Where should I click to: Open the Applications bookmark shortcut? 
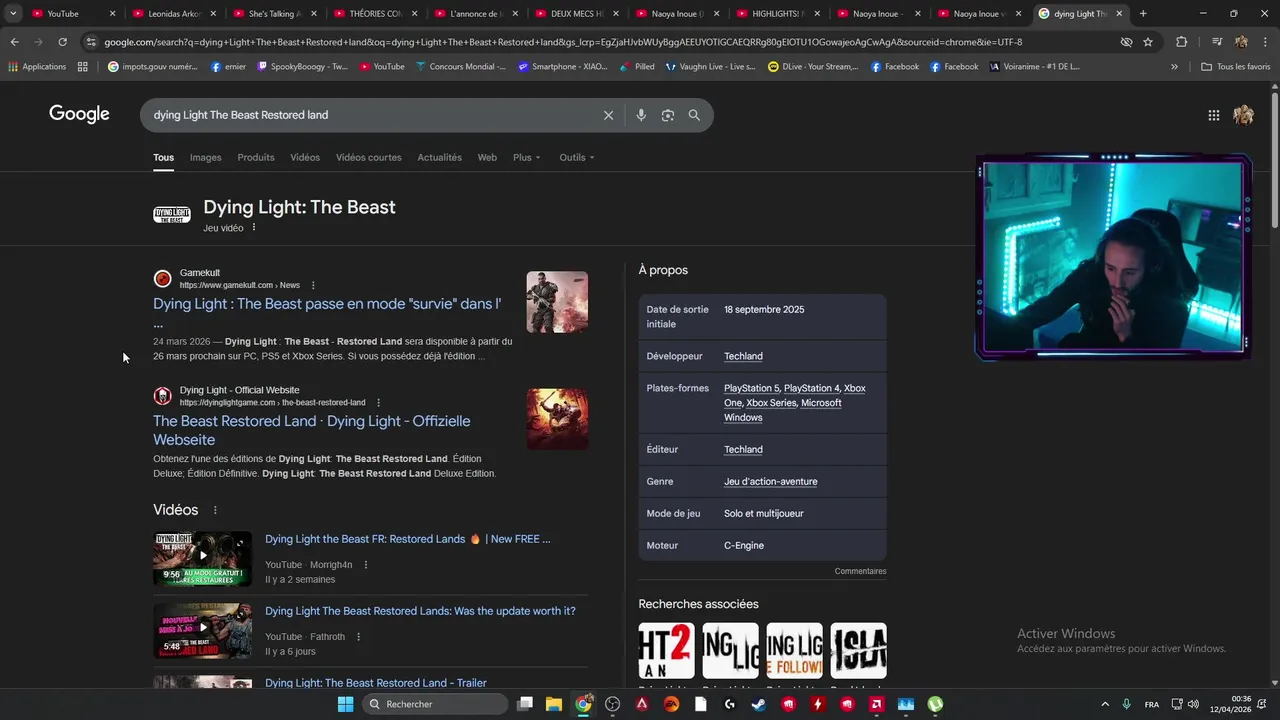point(37,67)
